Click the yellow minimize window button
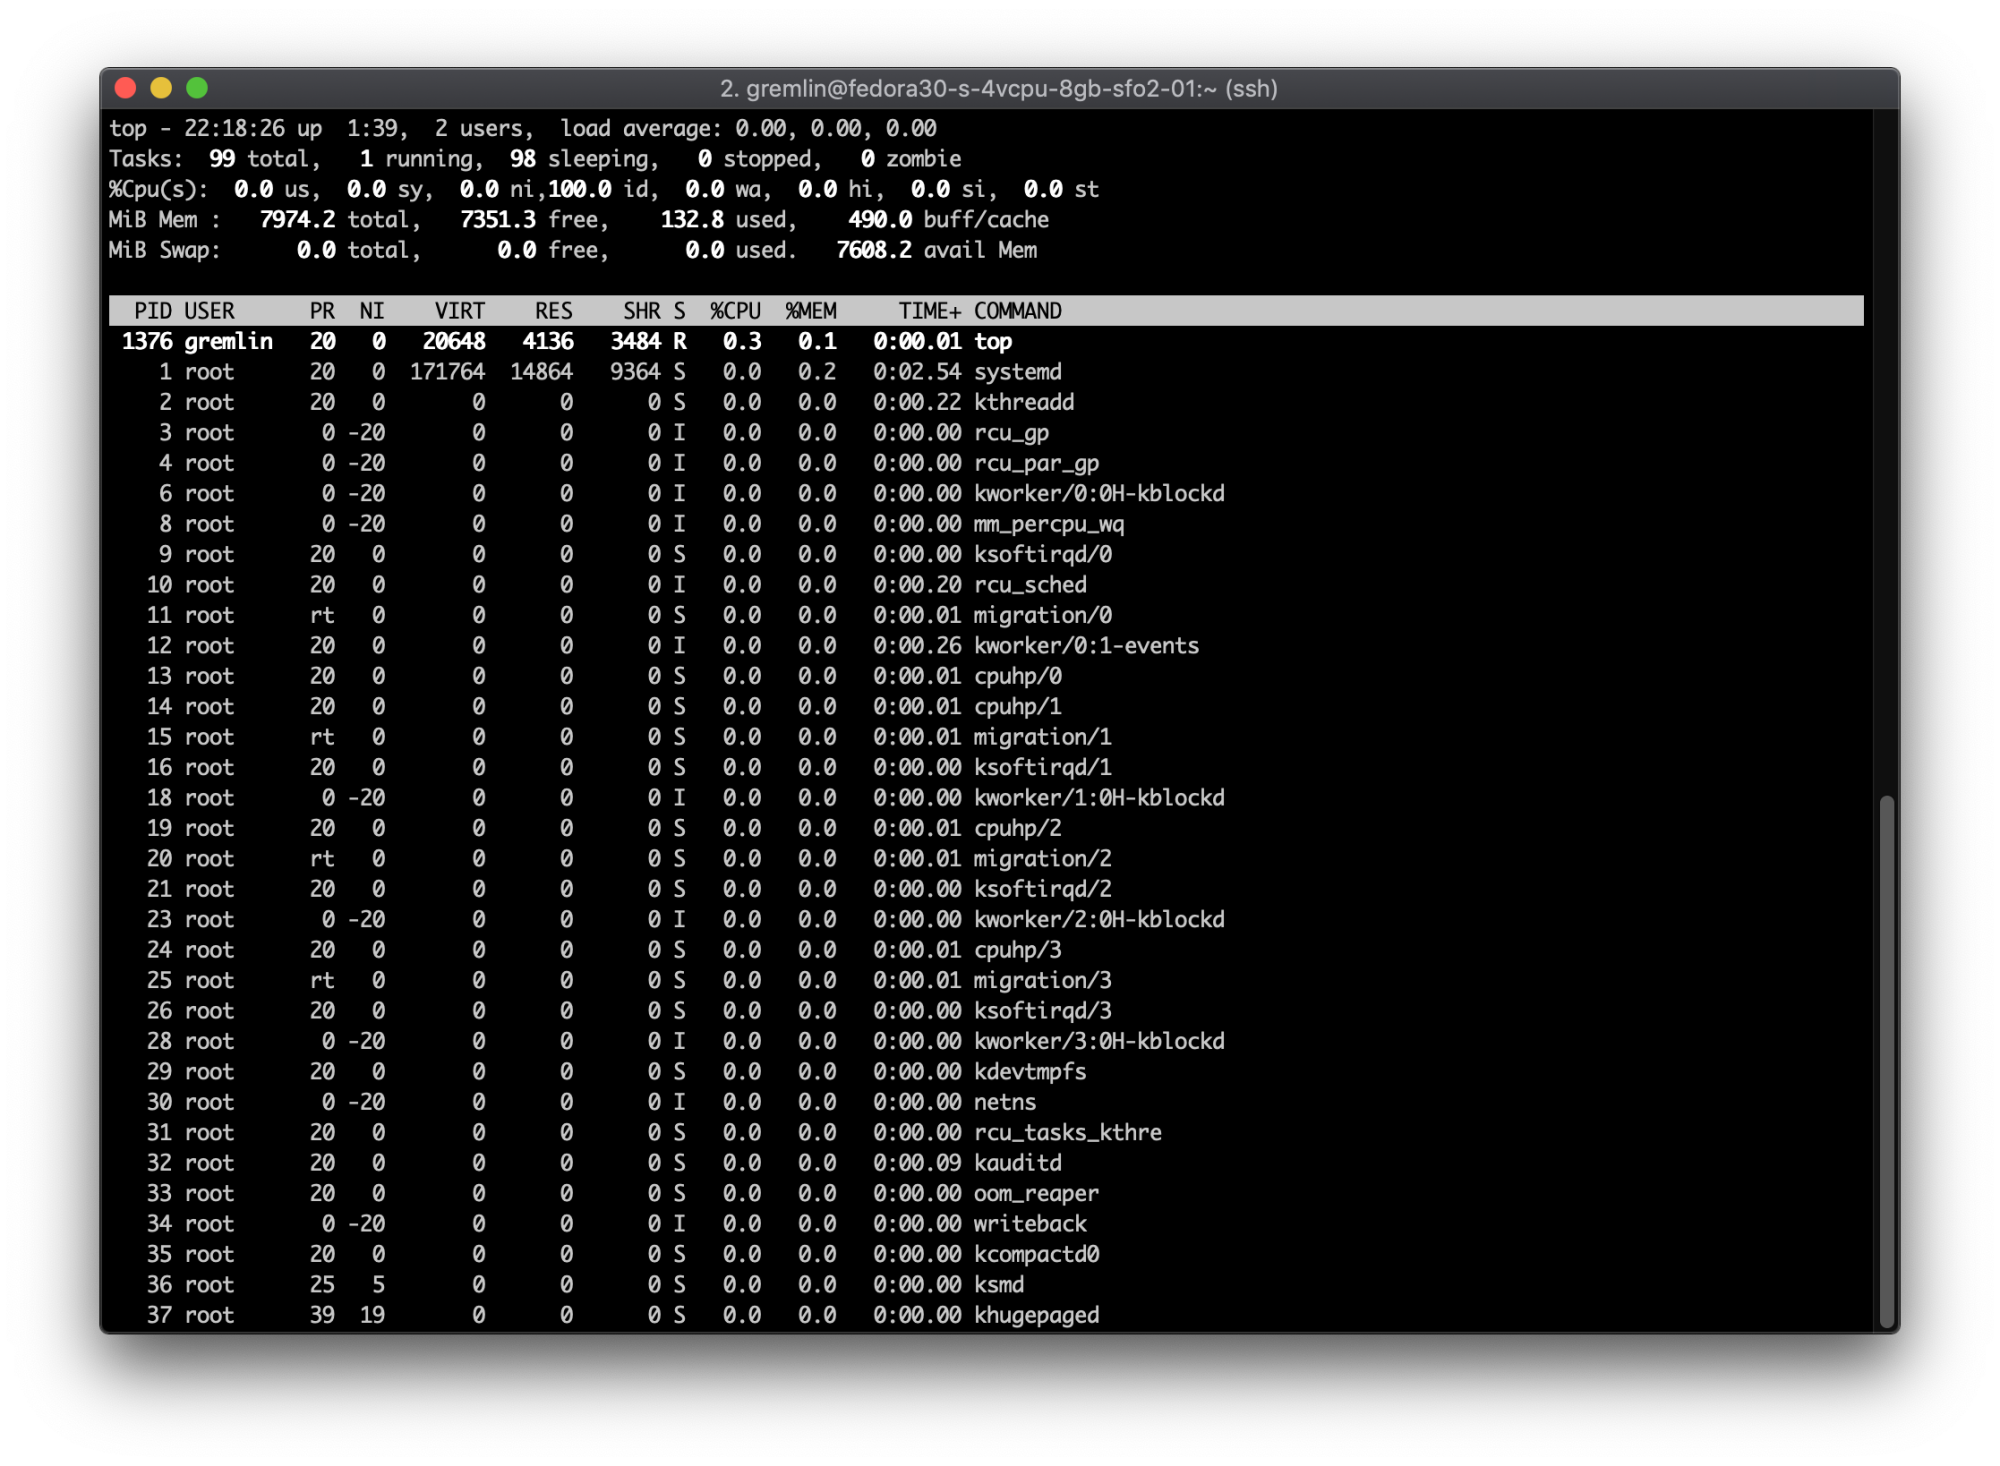Viewport: 2000px width, 1466px height. (161, 88)
